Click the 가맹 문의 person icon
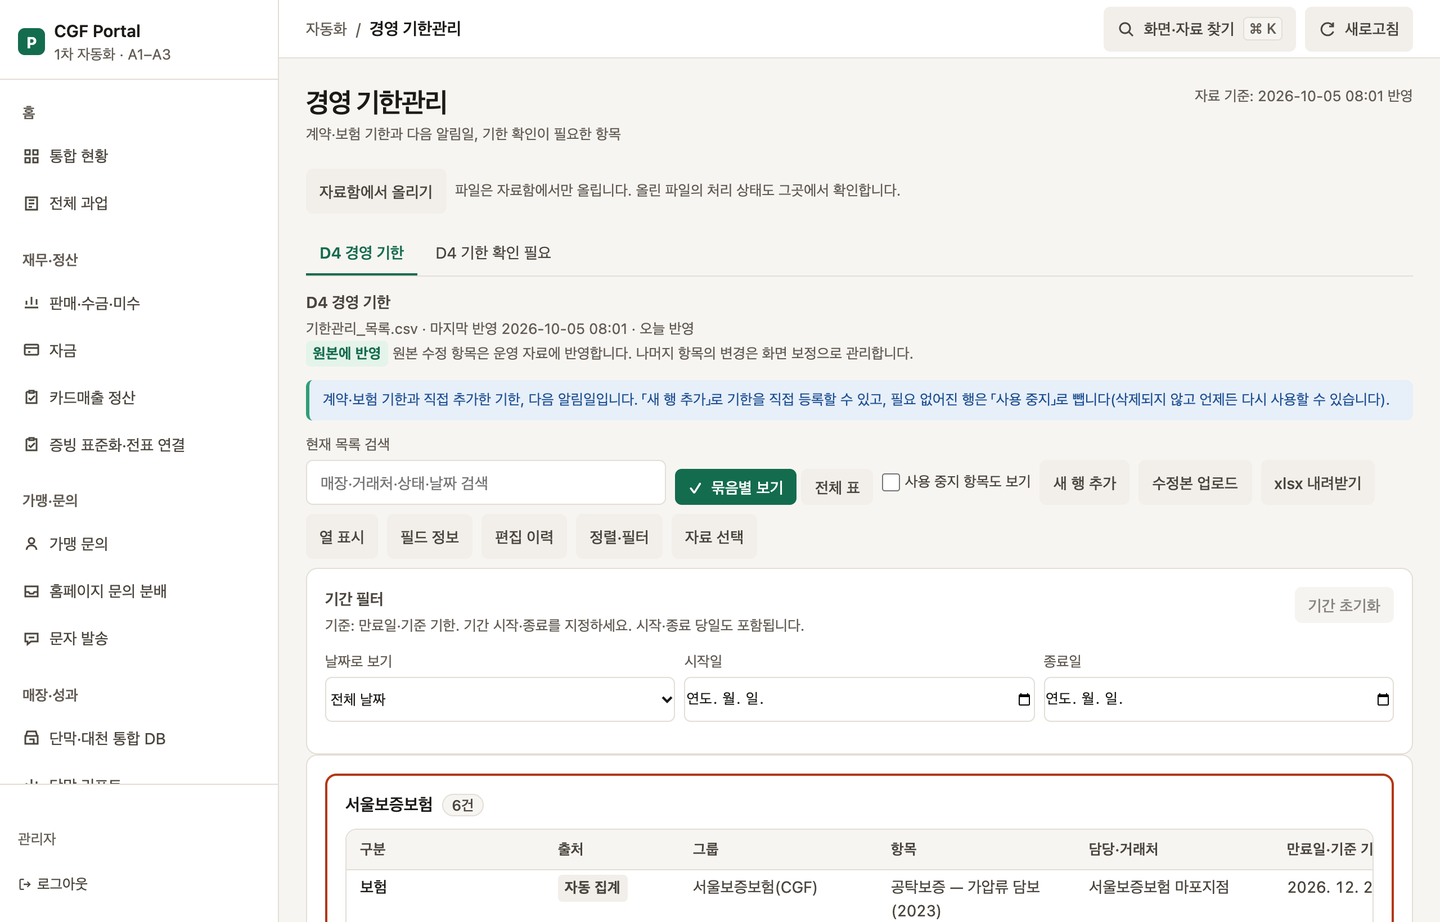 click(x=31, y=544)
